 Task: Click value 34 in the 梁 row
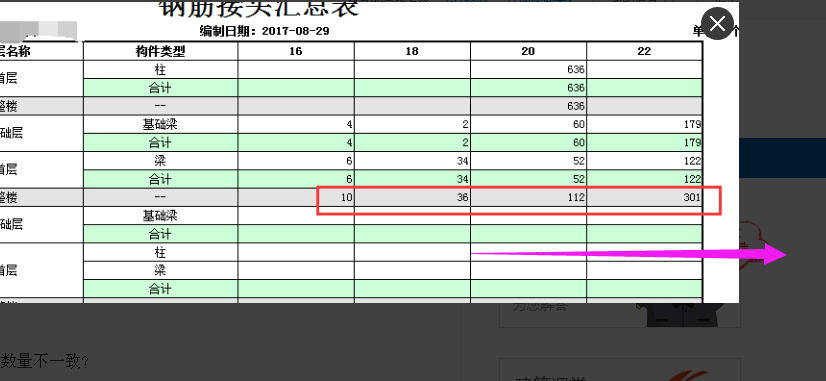pos(463,161)
